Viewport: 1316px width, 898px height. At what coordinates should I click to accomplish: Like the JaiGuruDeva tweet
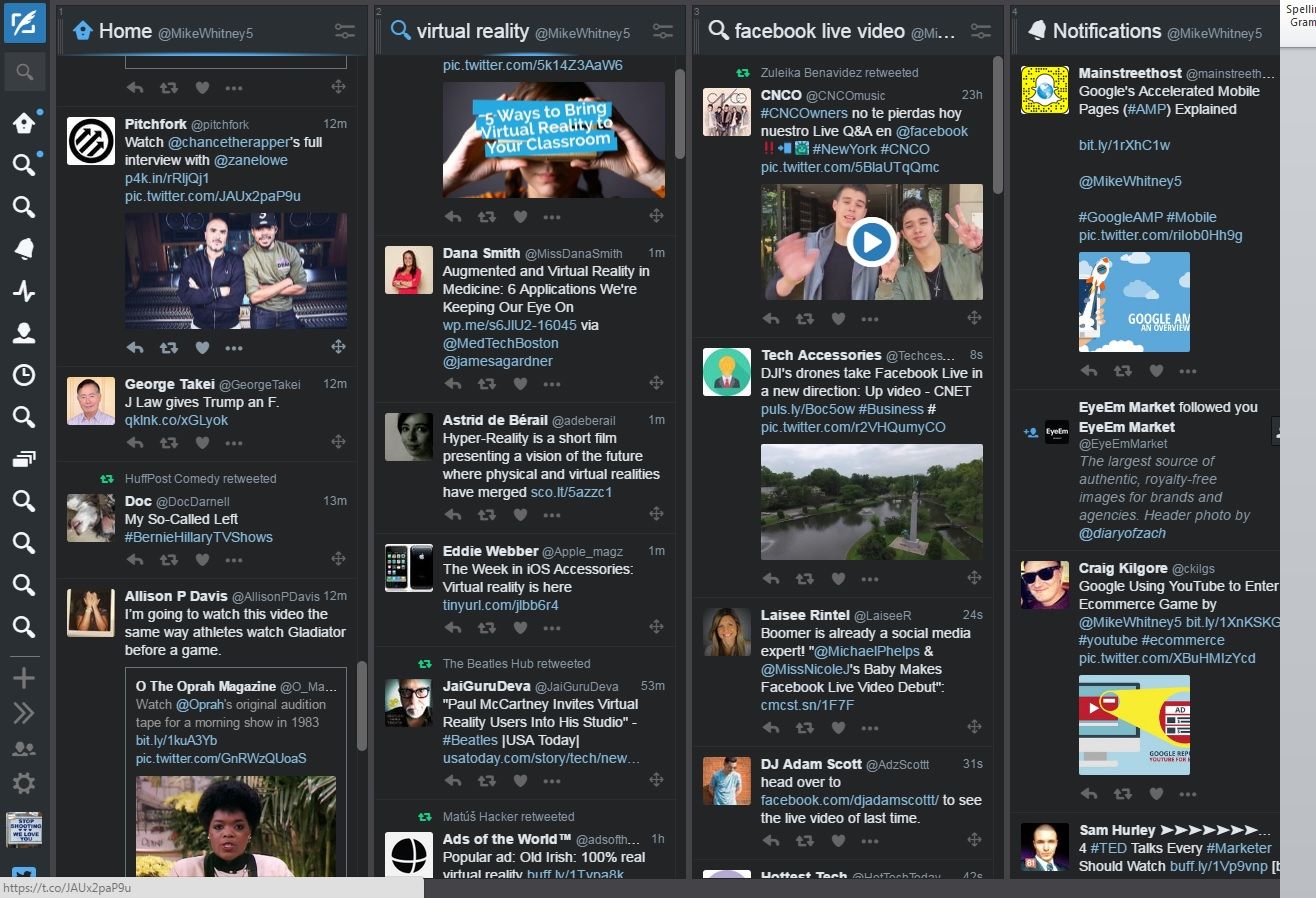click(520, 780)
